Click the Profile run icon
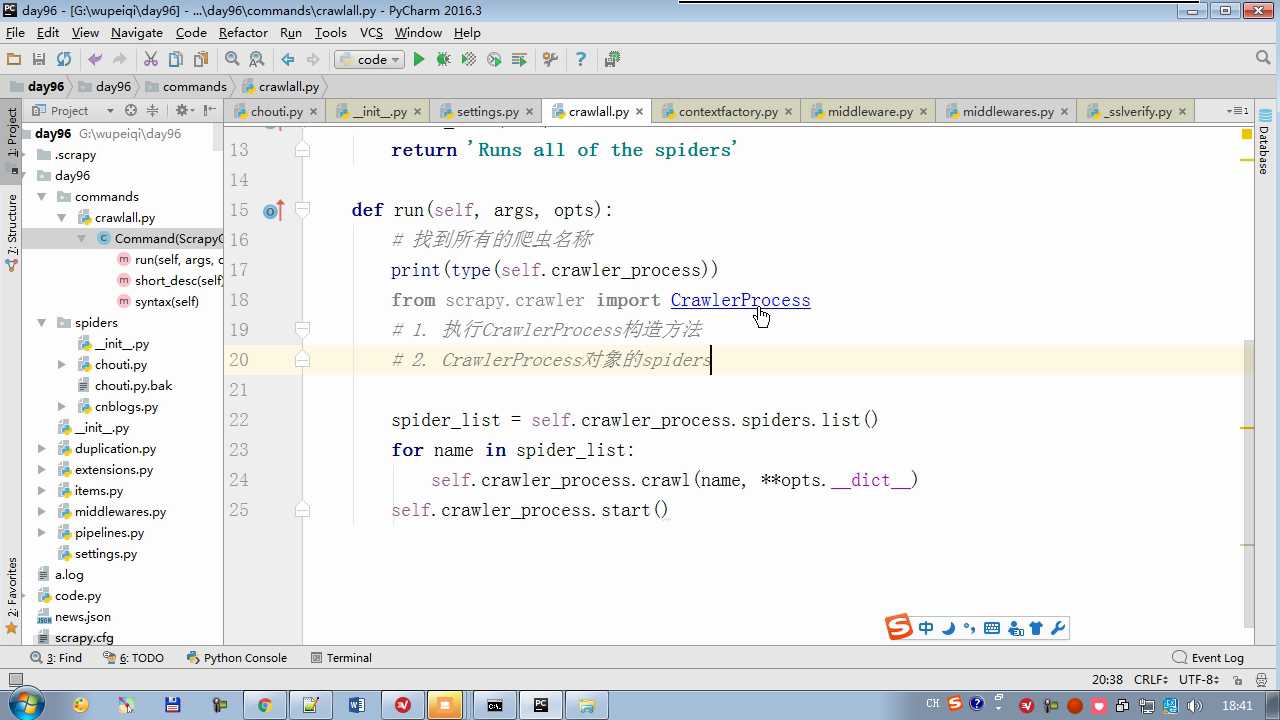This screenshot has height=720, width=1280. click(x=494, y=59)
